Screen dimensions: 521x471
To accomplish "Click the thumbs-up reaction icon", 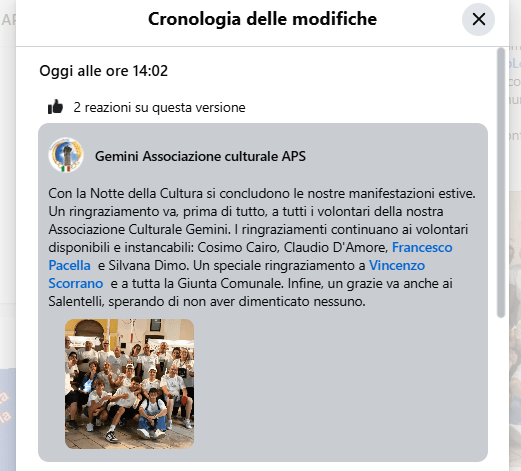I will (x=55, y=107).
